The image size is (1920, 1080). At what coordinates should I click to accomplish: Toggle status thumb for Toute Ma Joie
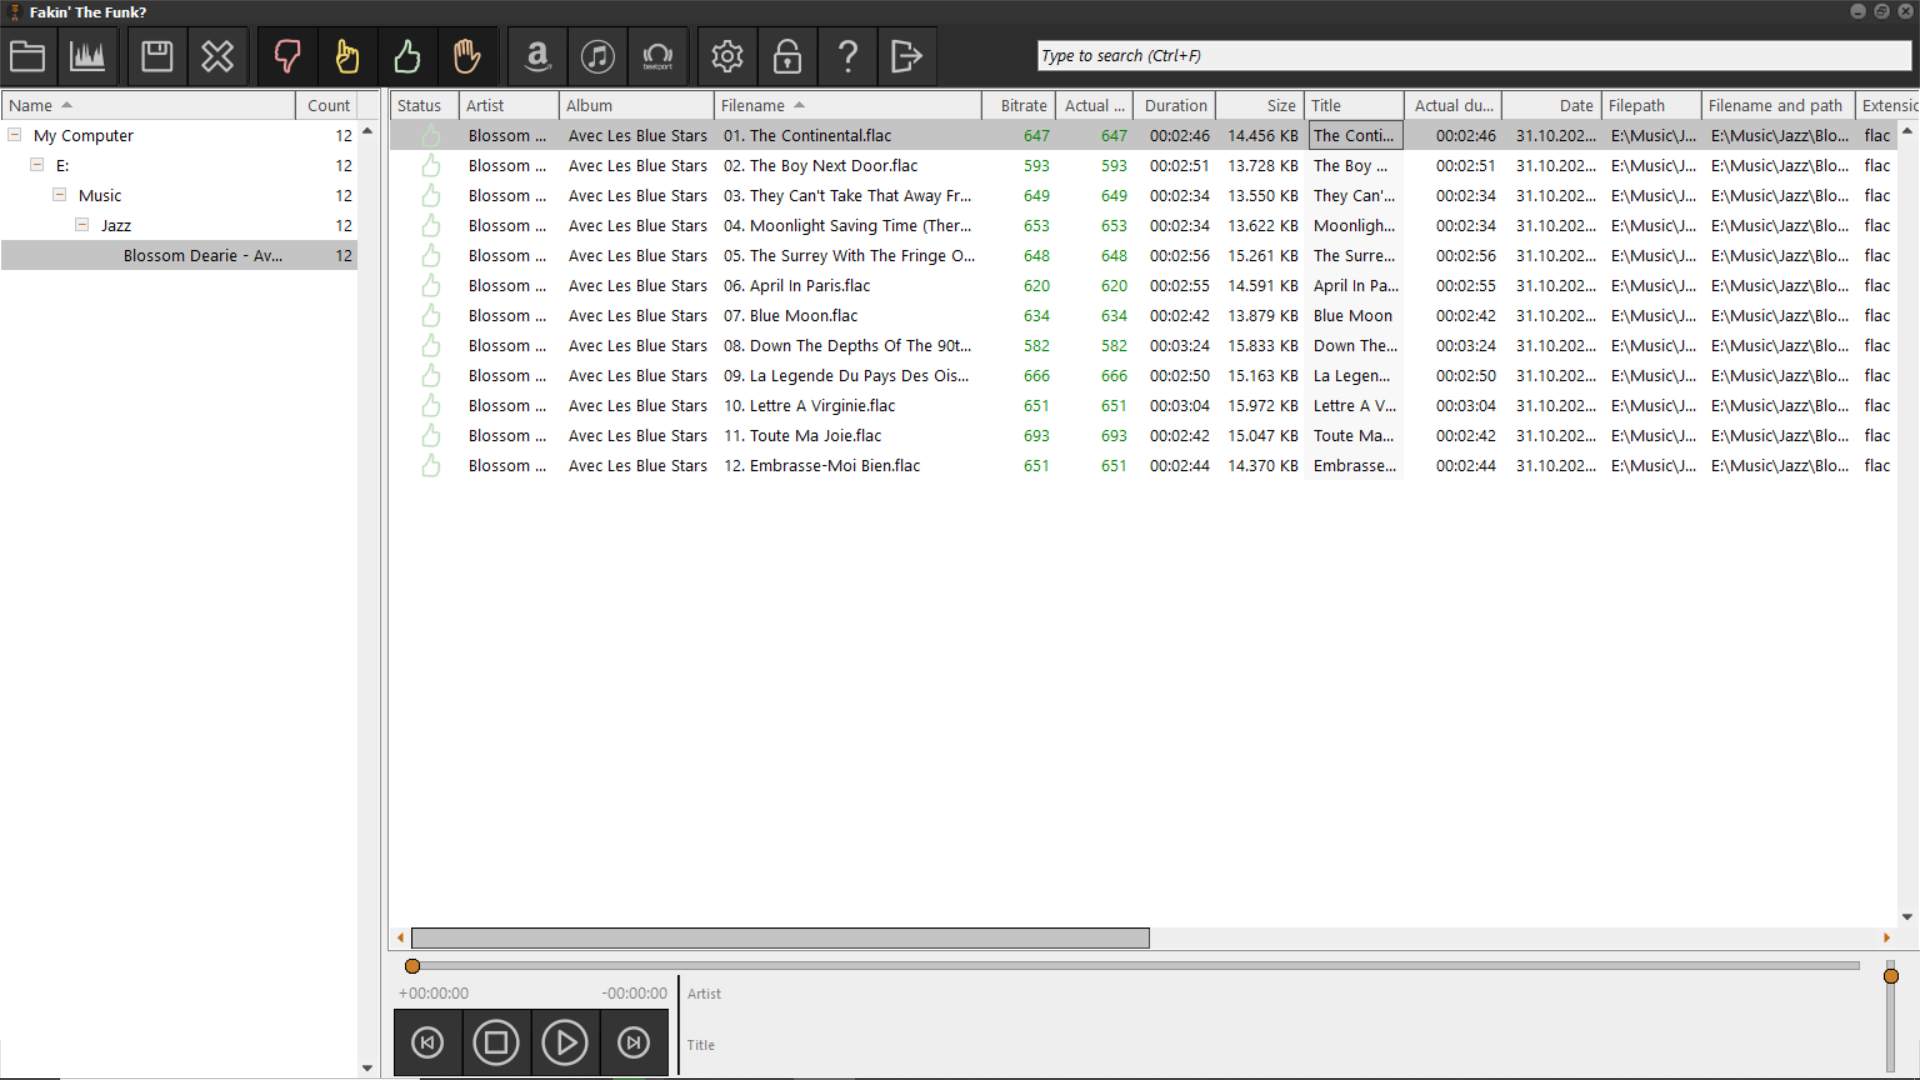431,436
